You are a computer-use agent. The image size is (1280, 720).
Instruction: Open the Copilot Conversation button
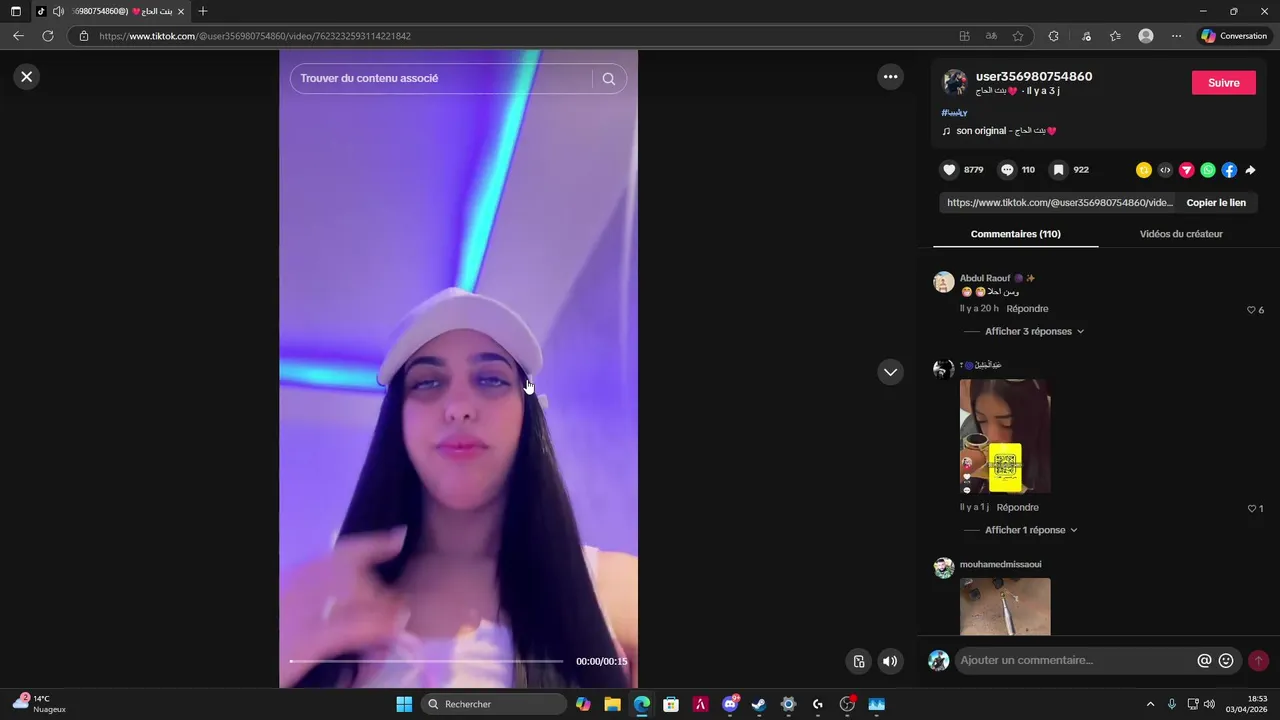(1234, 36)
